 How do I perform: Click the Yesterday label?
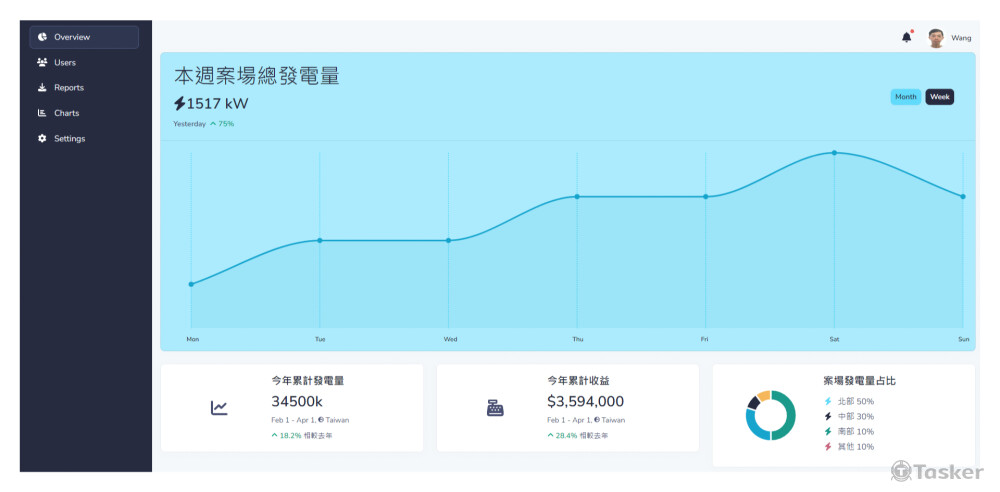click(x=189, y=124)
